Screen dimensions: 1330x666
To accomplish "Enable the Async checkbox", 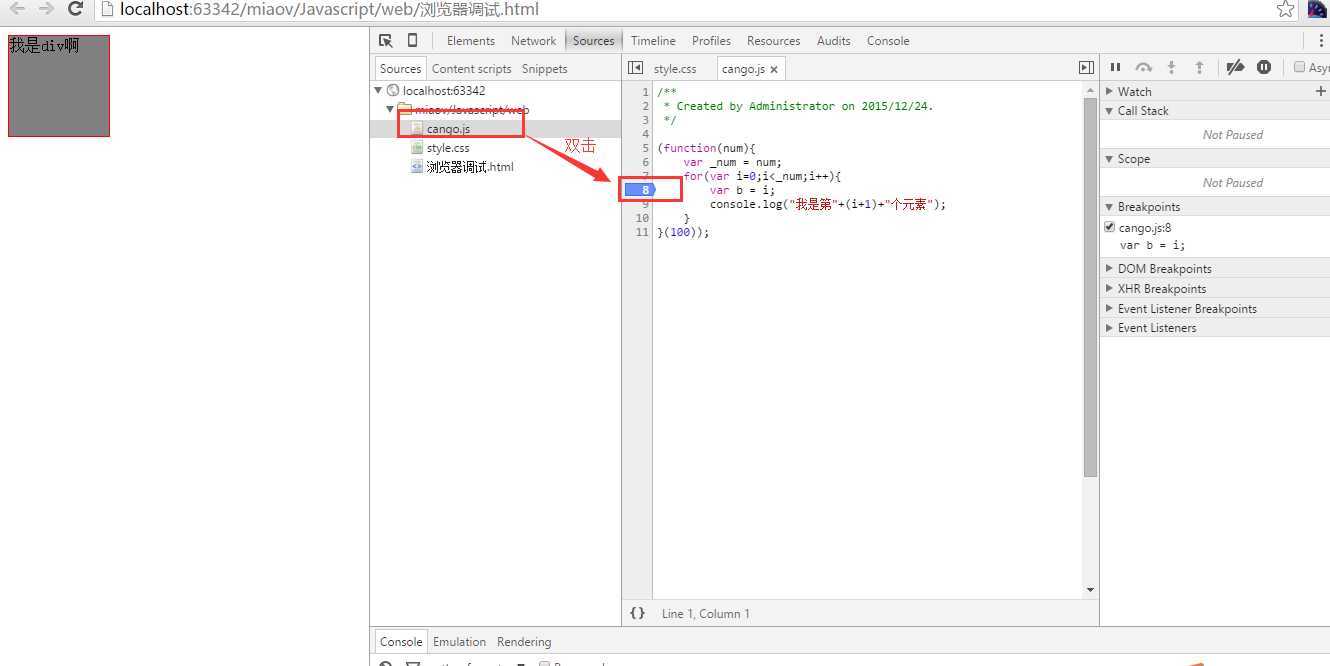I will coord(1300,67).
